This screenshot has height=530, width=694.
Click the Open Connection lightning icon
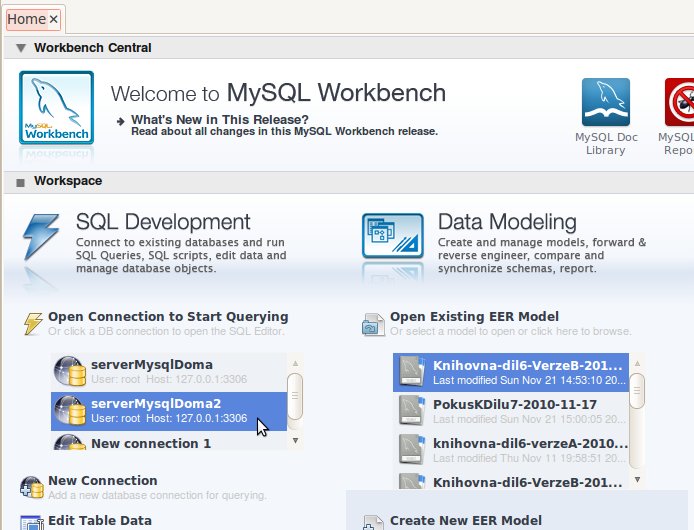tap(33, 324)
